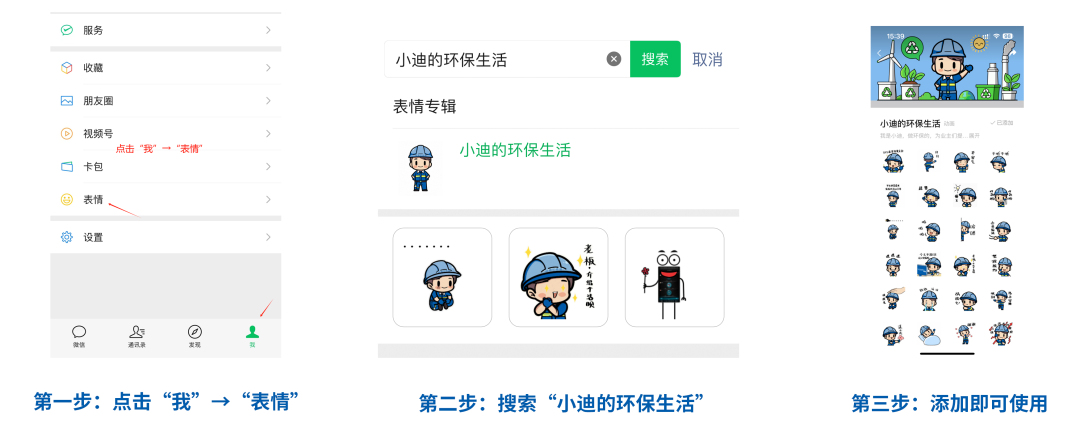Screen dimensions: 1080x445
Task: Click the 朋友圈 picture icon
Action: [66, 101]
